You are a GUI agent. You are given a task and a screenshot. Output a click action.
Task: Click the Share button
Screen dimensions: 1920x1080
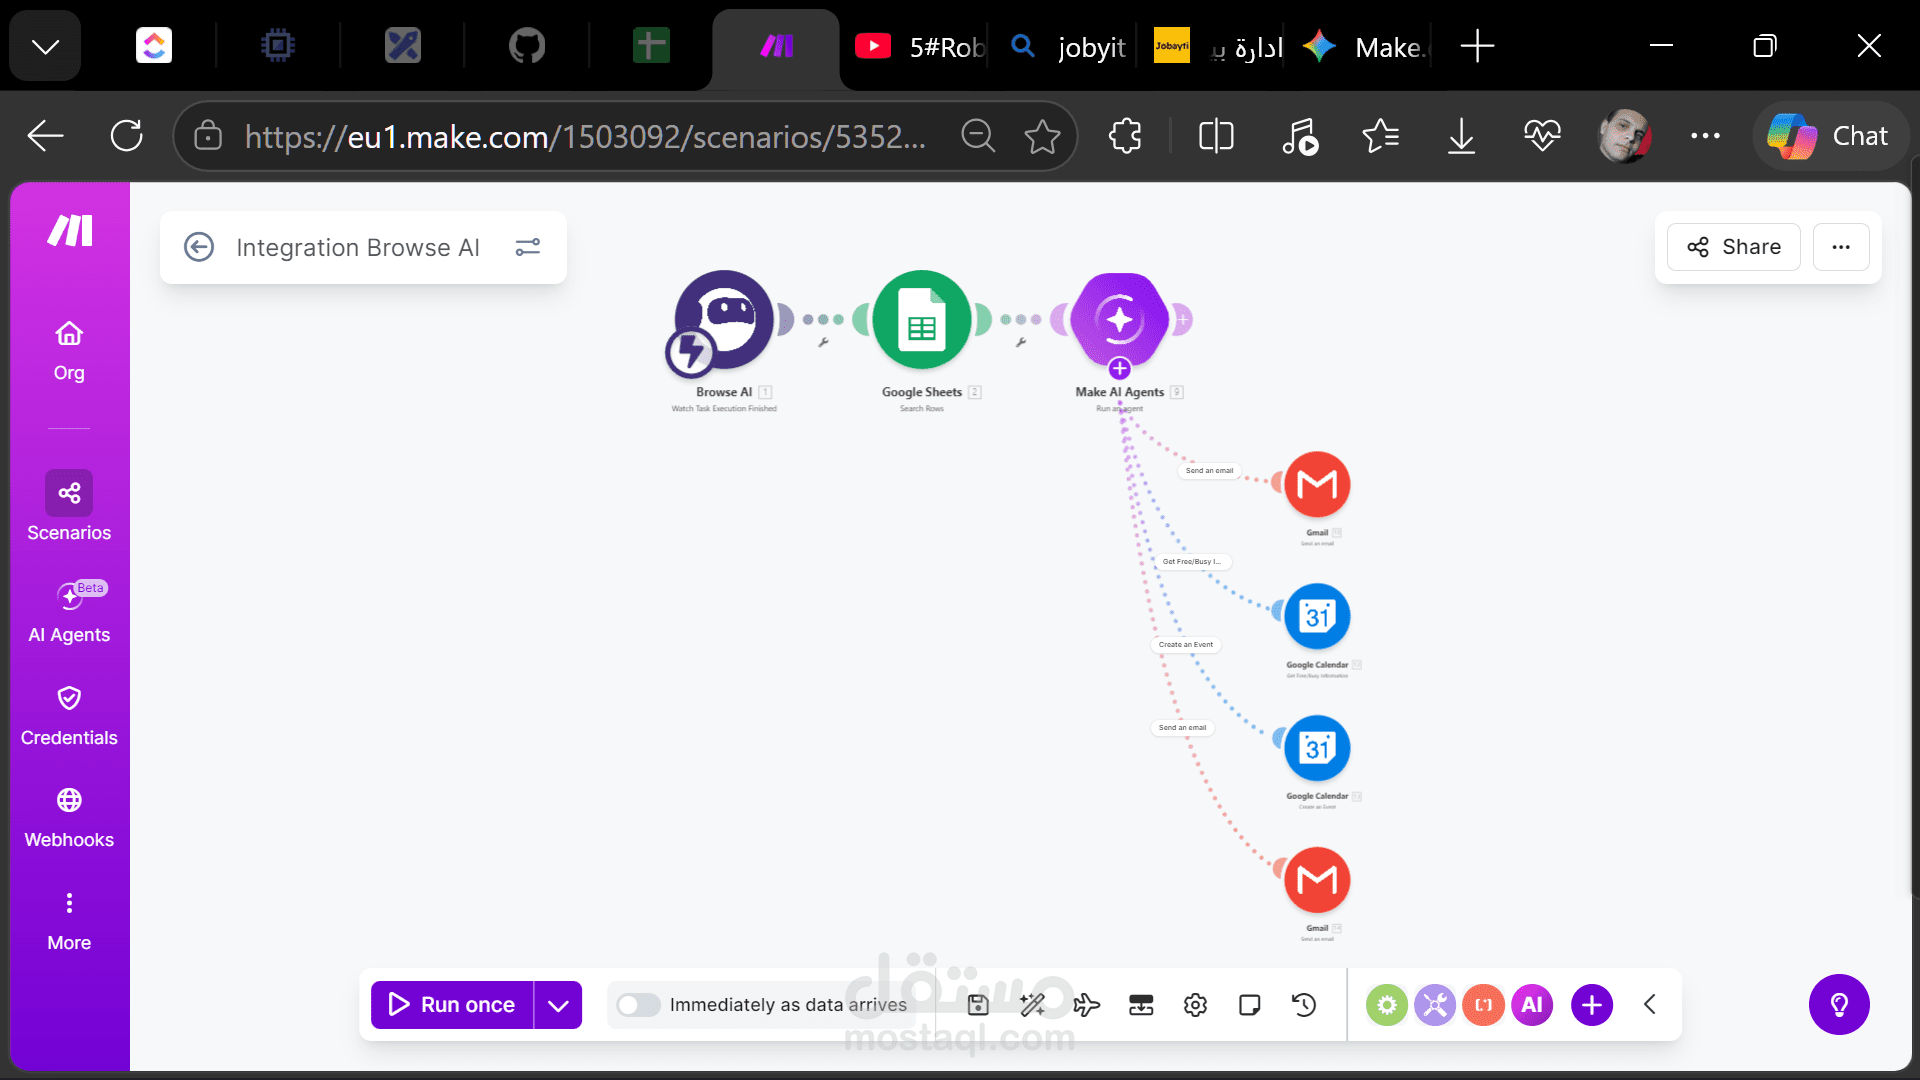[x=1734, y=247]
